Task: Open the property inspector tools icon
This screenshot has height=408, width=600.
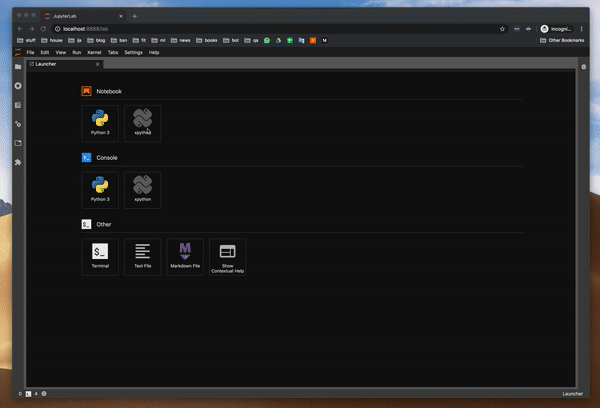Action: click(18, 124)
